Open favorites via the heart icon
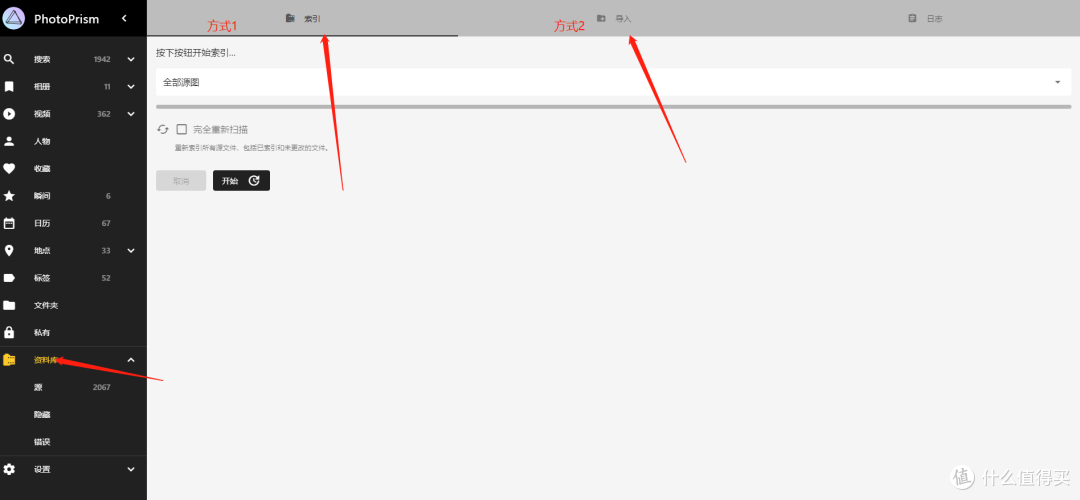The image size is (1080, 500). [9, 168]
